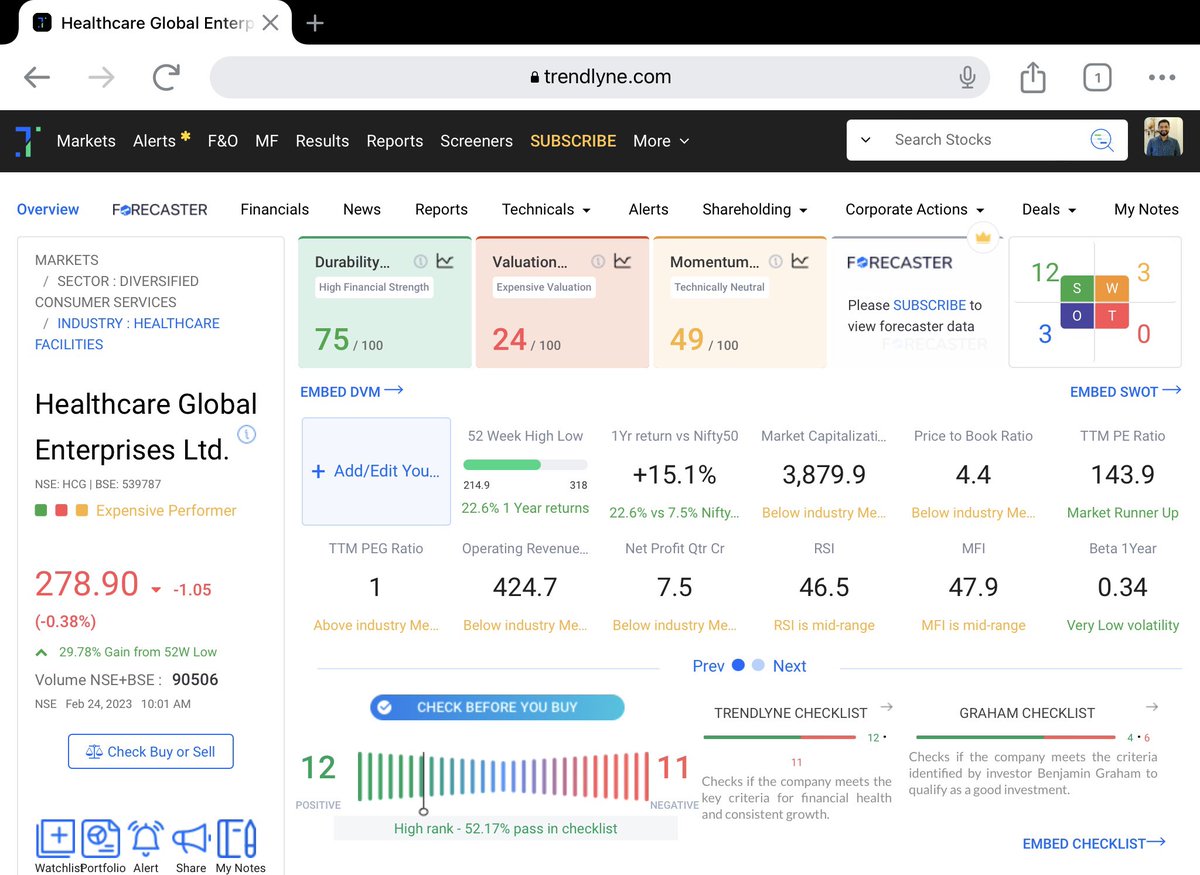This screenshot has width=1200, height=875.
Task: Click the SUBSCRIBE link in Forecaster card
Action: click(930, 305)
